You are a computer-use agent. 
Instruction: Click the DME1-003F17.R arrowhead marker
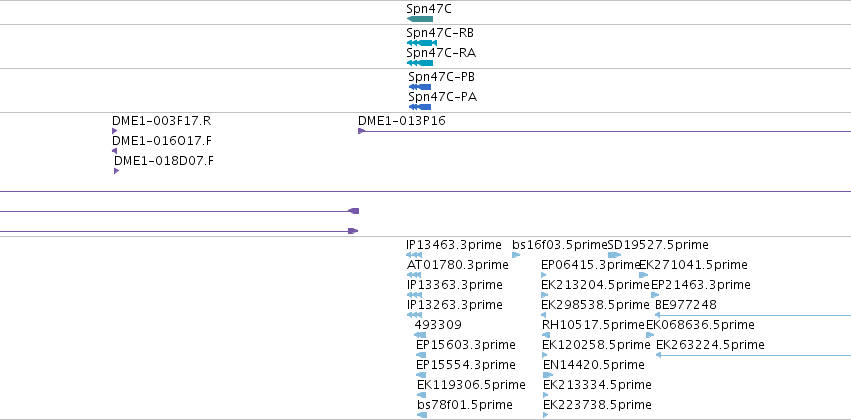pyautogui.click(x=115, y=131)
